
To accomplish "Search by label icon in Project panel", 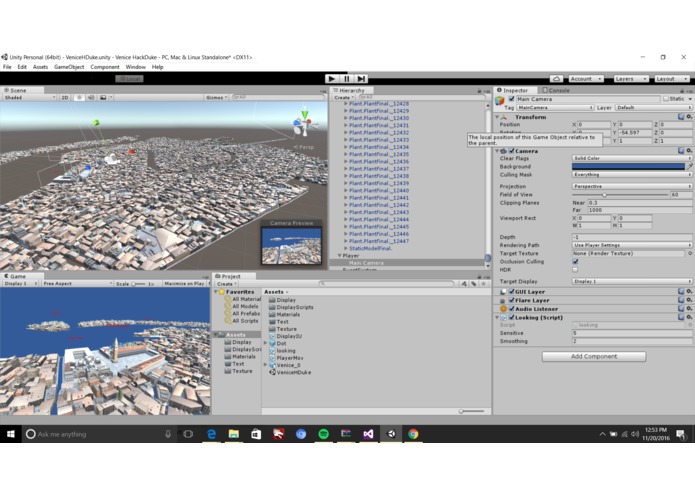I will tap(474, 284).
